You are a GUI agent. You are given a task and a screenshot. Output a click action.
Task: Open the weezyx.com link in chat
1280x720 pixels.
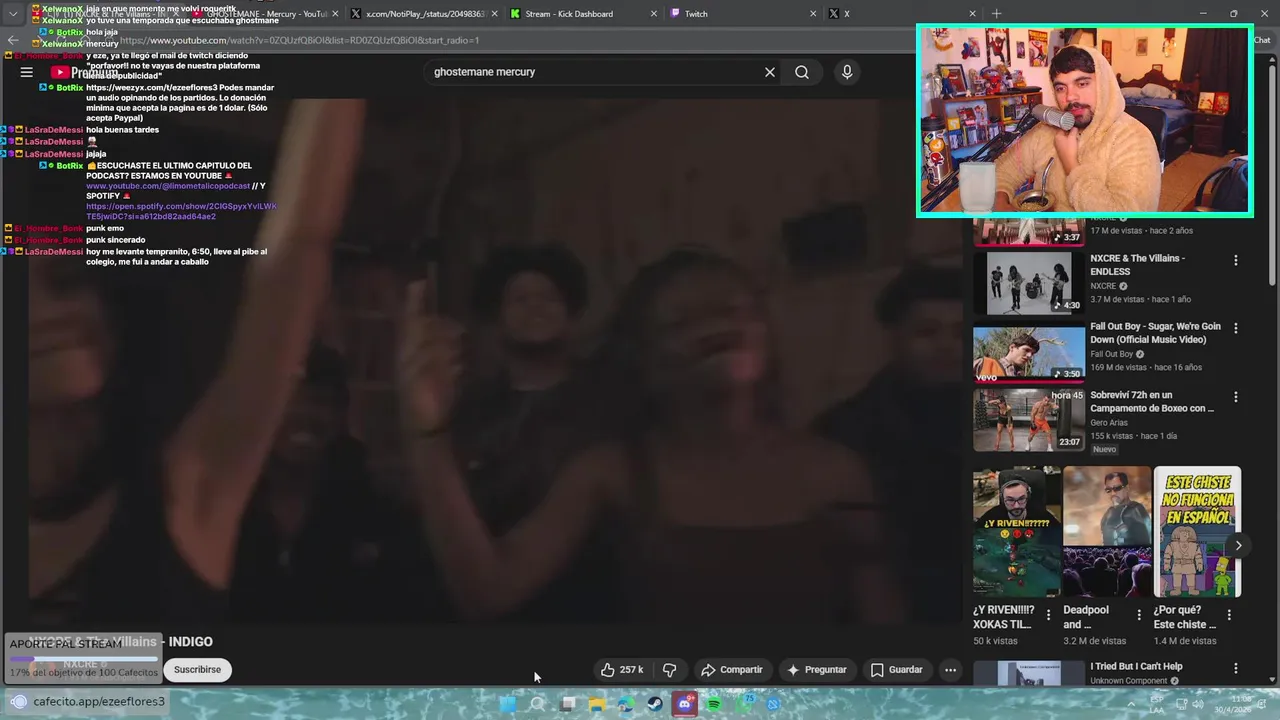[x=151, y=88]
